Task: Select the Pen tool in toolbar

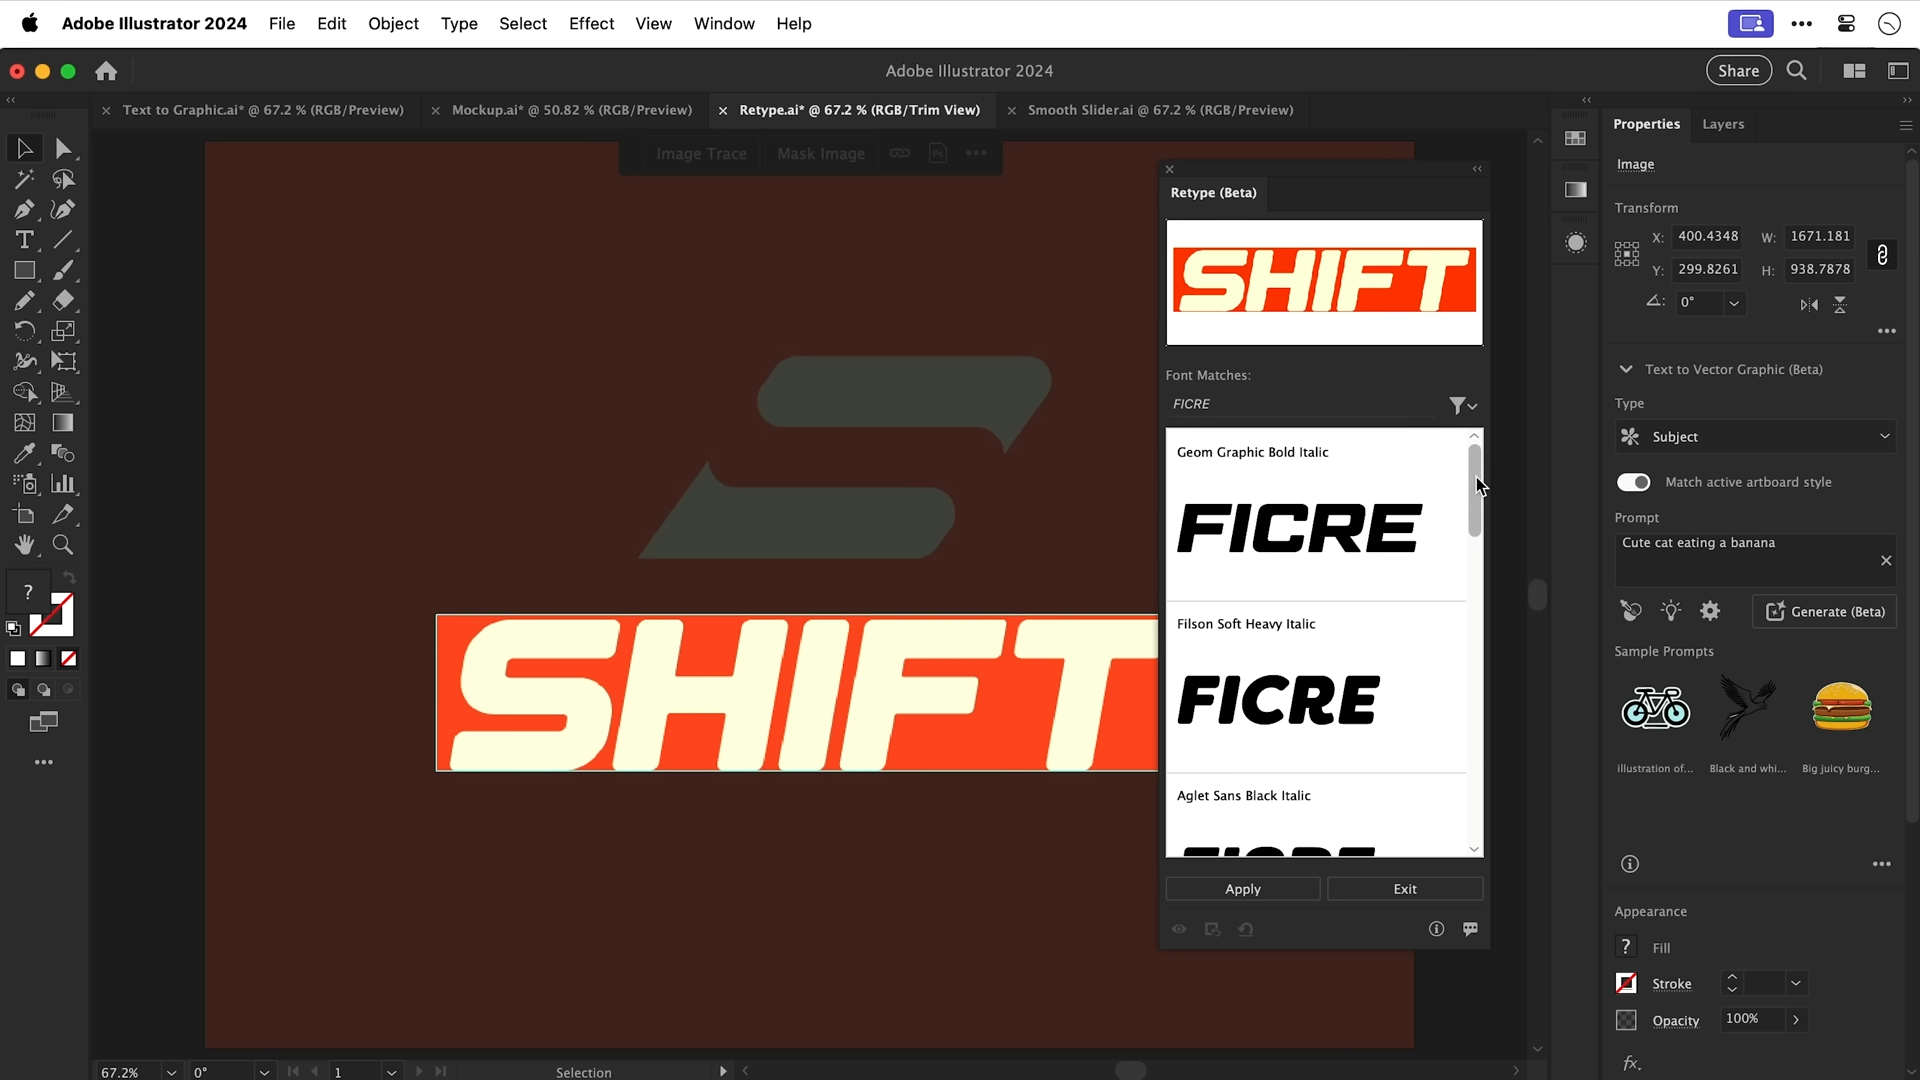Action: click(x=26, y=210)
